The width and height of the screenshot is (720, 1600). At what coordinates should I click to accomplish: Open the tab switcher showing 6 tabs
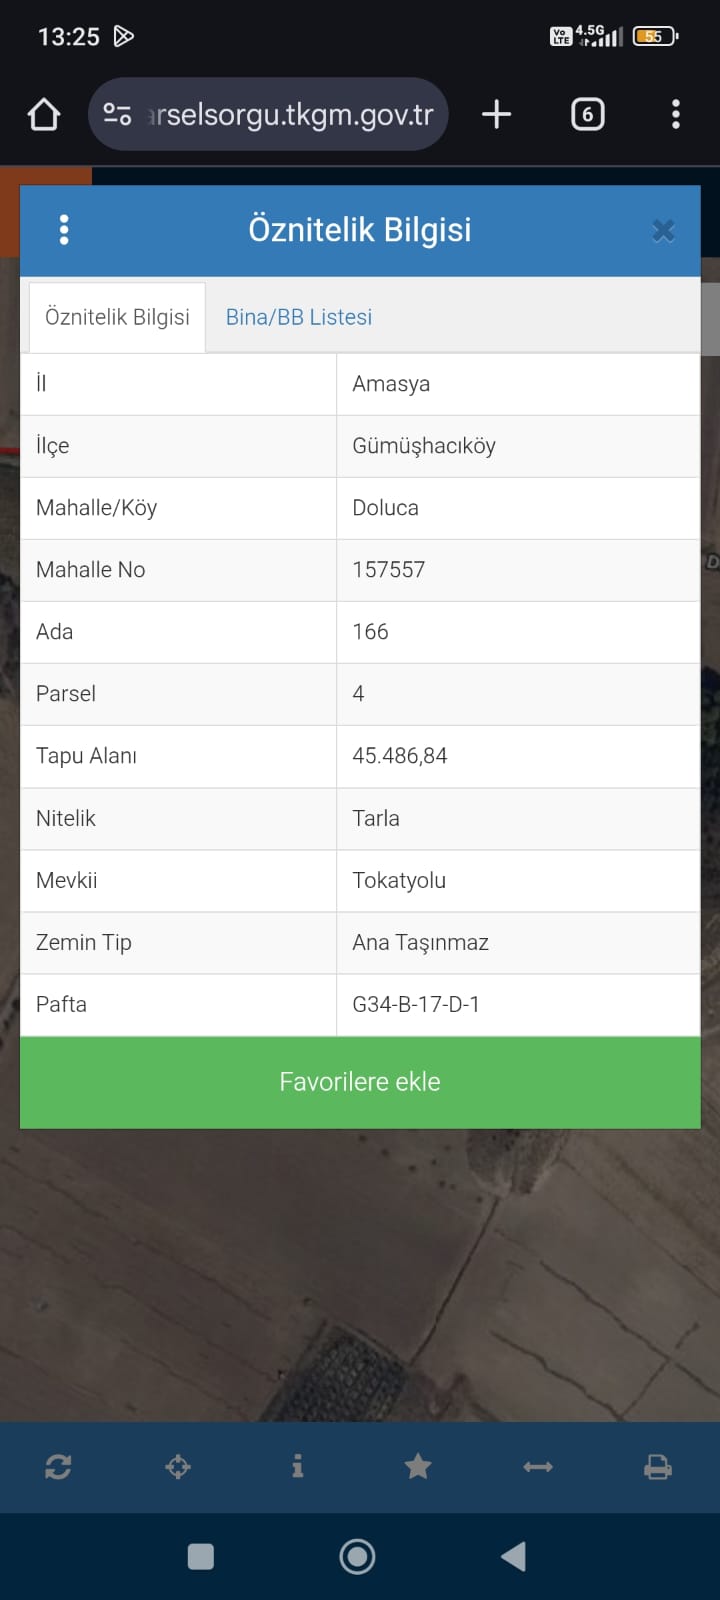(x=587, y=115)
